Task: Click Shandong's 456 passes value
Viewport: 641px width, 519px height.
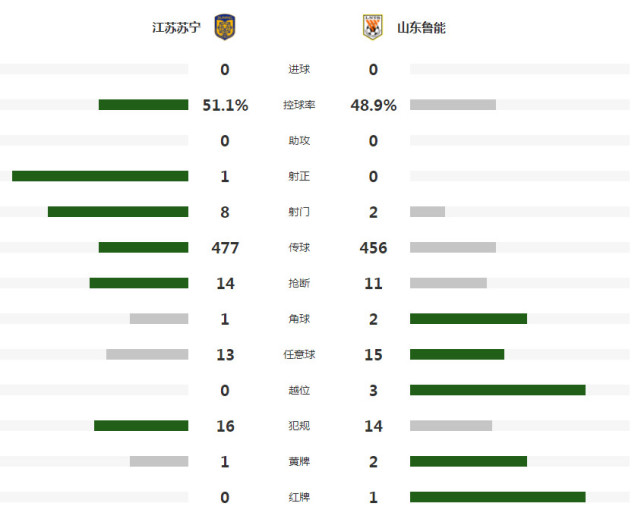Action: [373, 248]
